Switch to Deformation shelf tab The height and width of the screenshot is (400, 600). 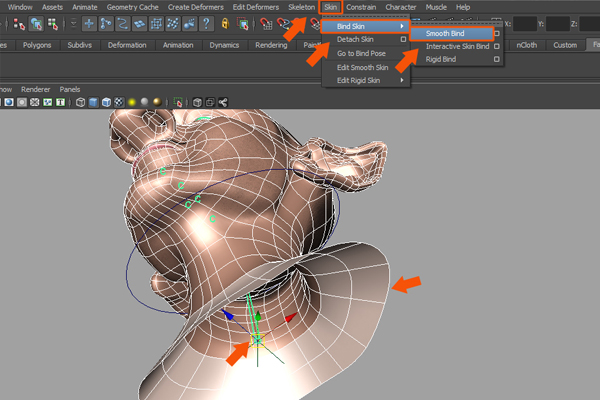pos(127,45)
